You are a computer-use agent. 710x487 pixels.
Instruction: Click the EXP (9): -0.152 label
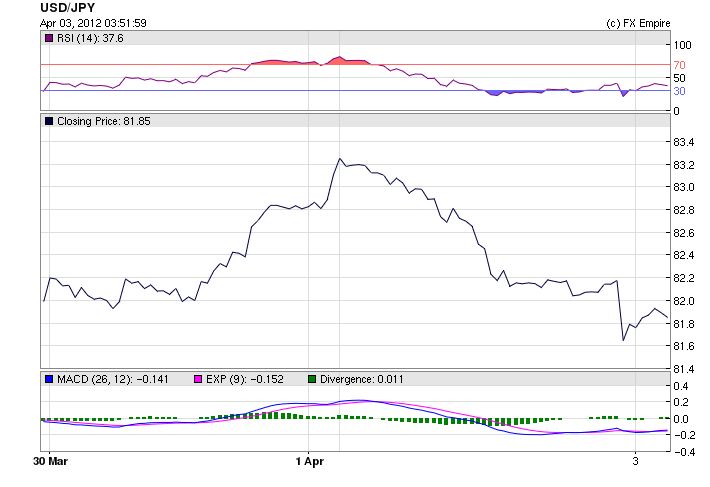(x=245, y=379)
